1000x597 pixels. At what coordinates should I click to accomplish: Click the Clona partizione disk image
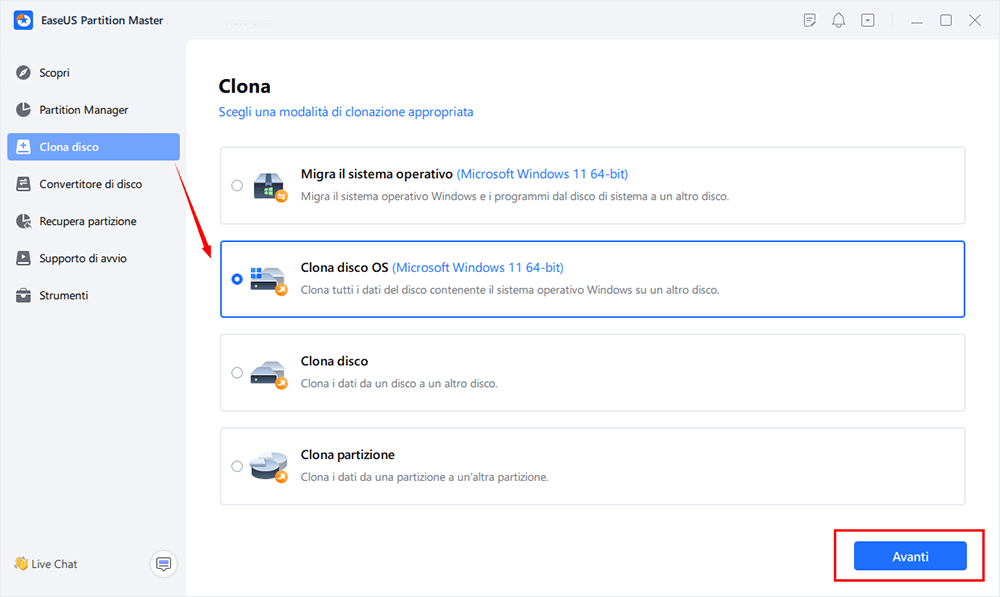pyautogui.click(x=268, y=467)
